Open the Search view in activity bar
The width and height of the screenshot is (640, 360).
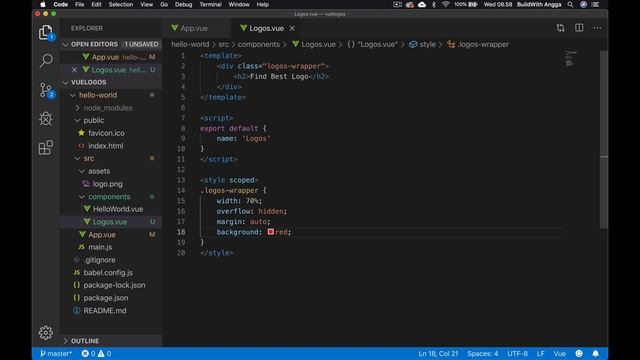pyautogui.click(x=46, y=60)
